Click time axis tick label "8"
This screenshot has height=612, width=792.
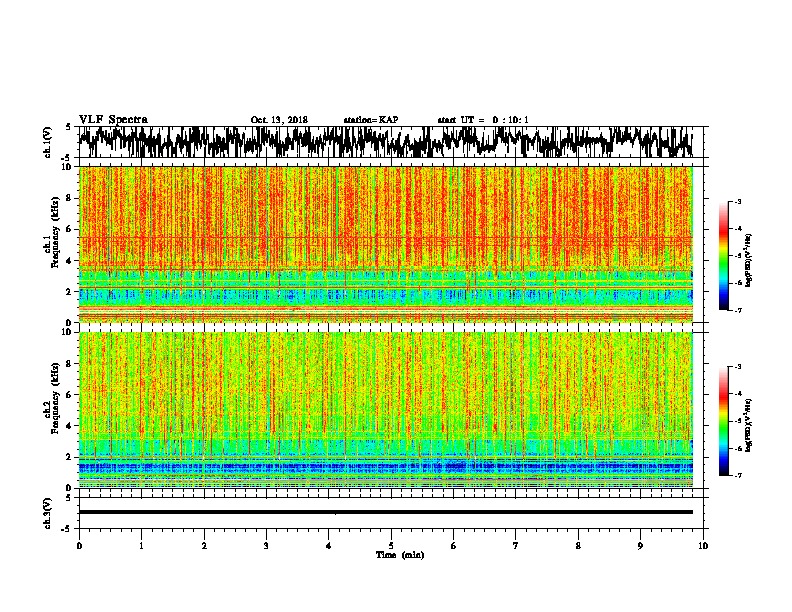[578, 545]
